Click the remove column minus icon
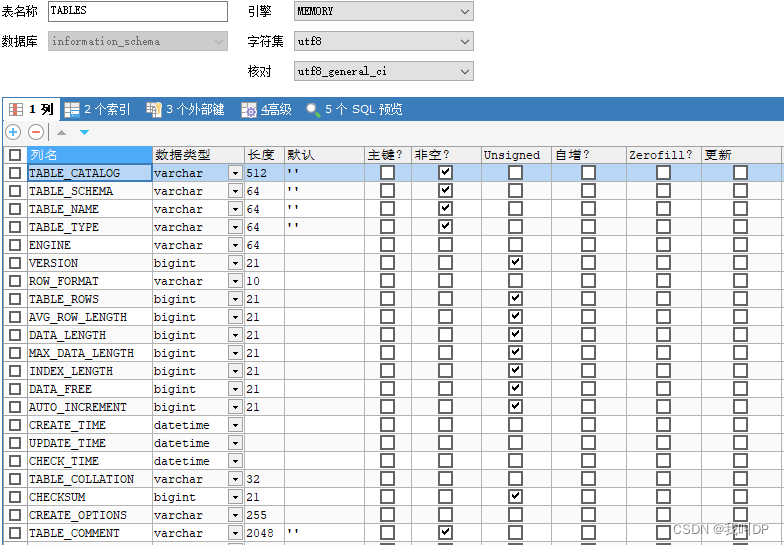Screen dimensions: 784x545 tap(36, 132)
